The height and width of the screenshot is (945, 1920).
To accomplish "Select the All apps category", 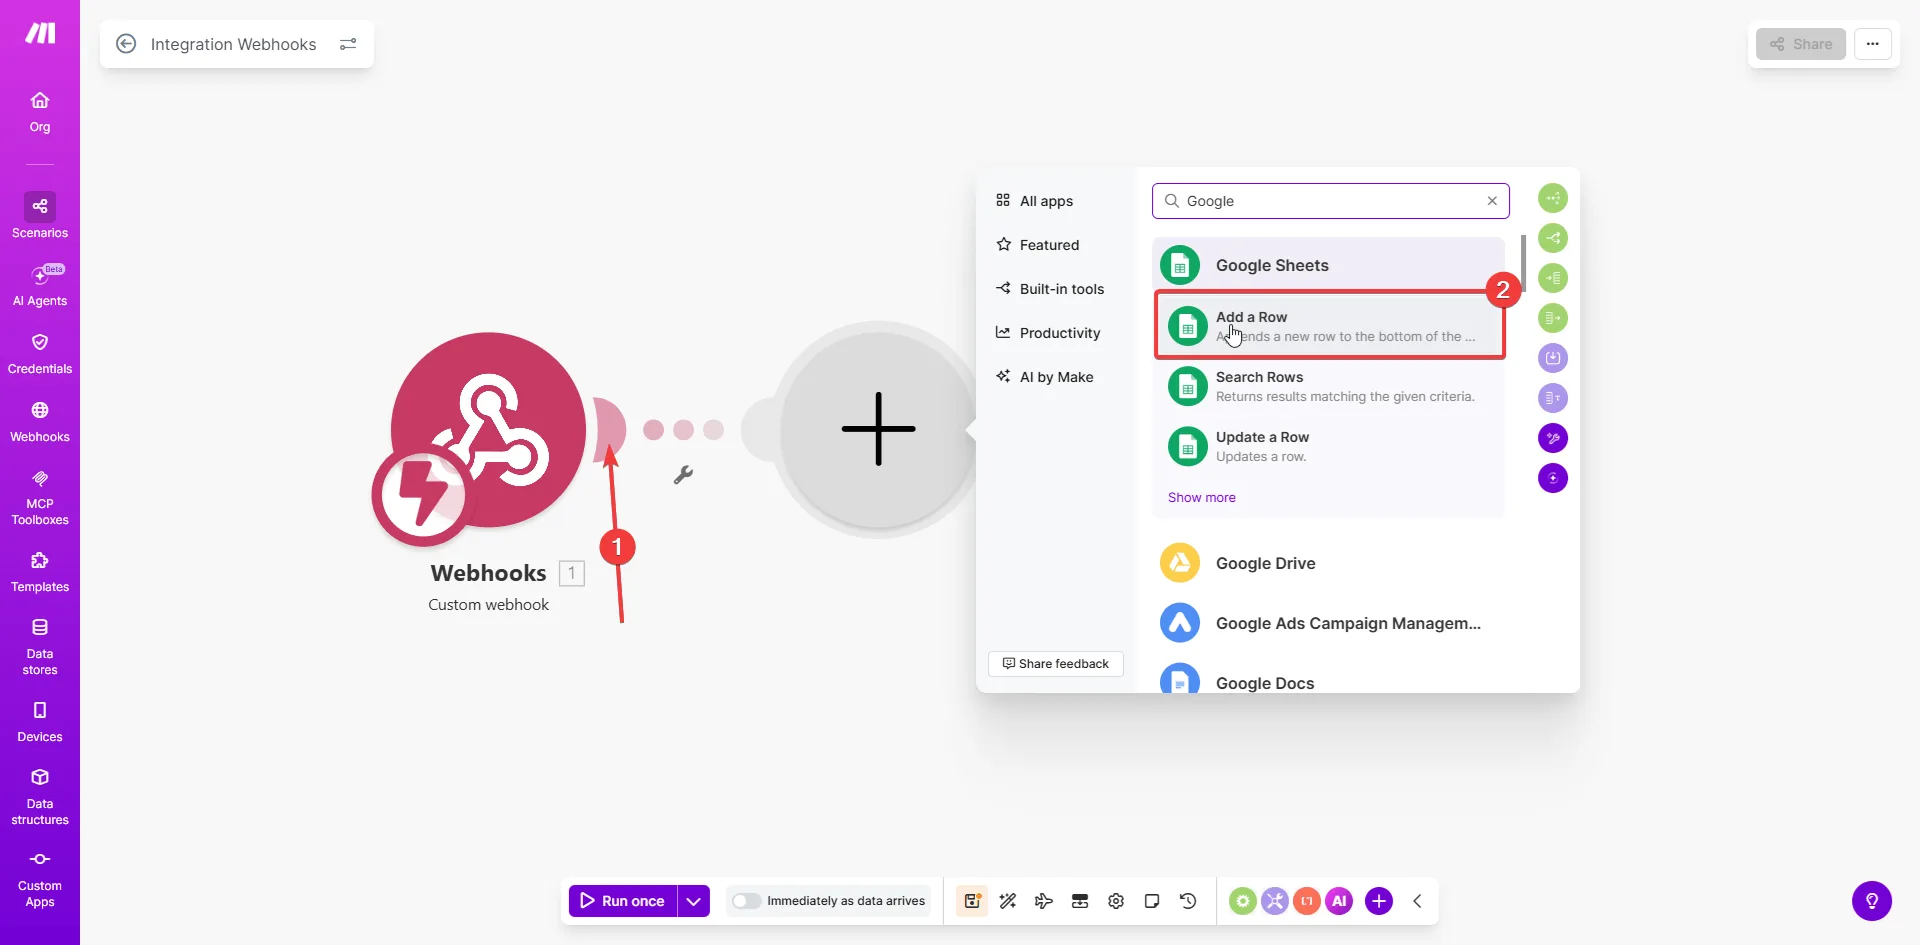I will point(1034,201).
